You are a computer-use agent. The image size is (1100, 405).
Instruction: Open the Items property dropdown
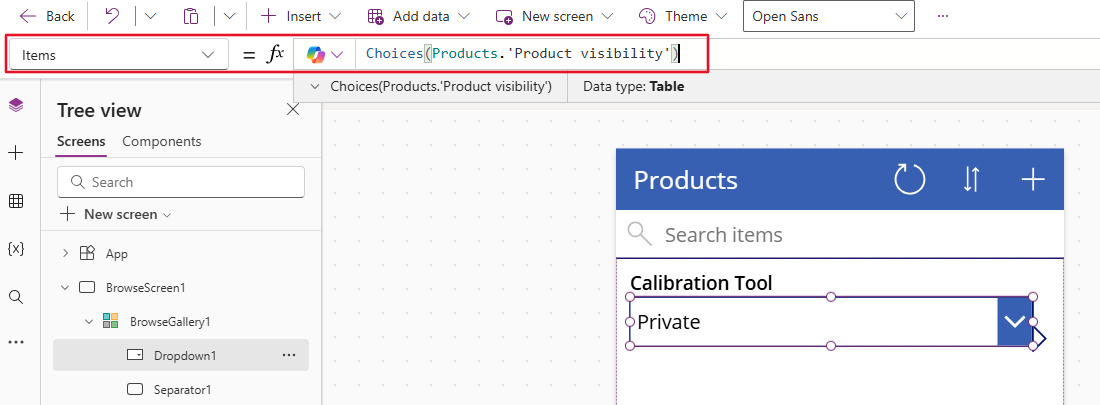[118, 55]
